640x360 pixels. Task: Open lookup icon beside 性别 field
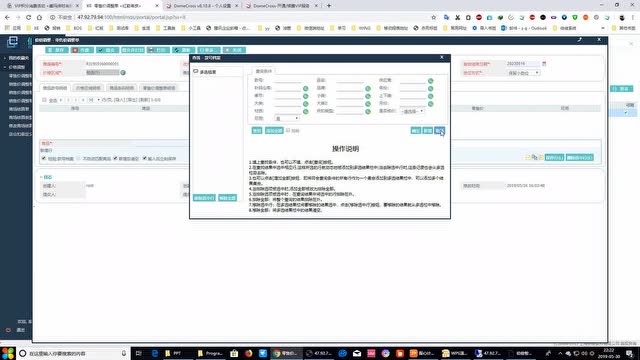[305, 111]
